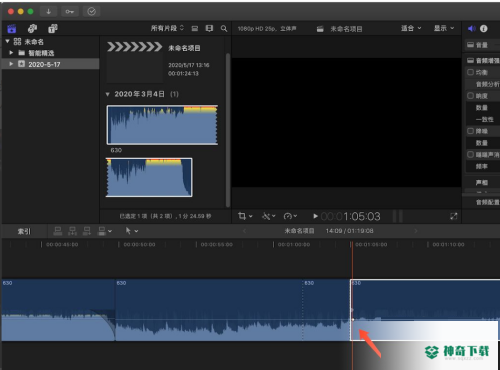Open the 索引 timeline index
Viewport: 500px width, 370px height.
24,231
